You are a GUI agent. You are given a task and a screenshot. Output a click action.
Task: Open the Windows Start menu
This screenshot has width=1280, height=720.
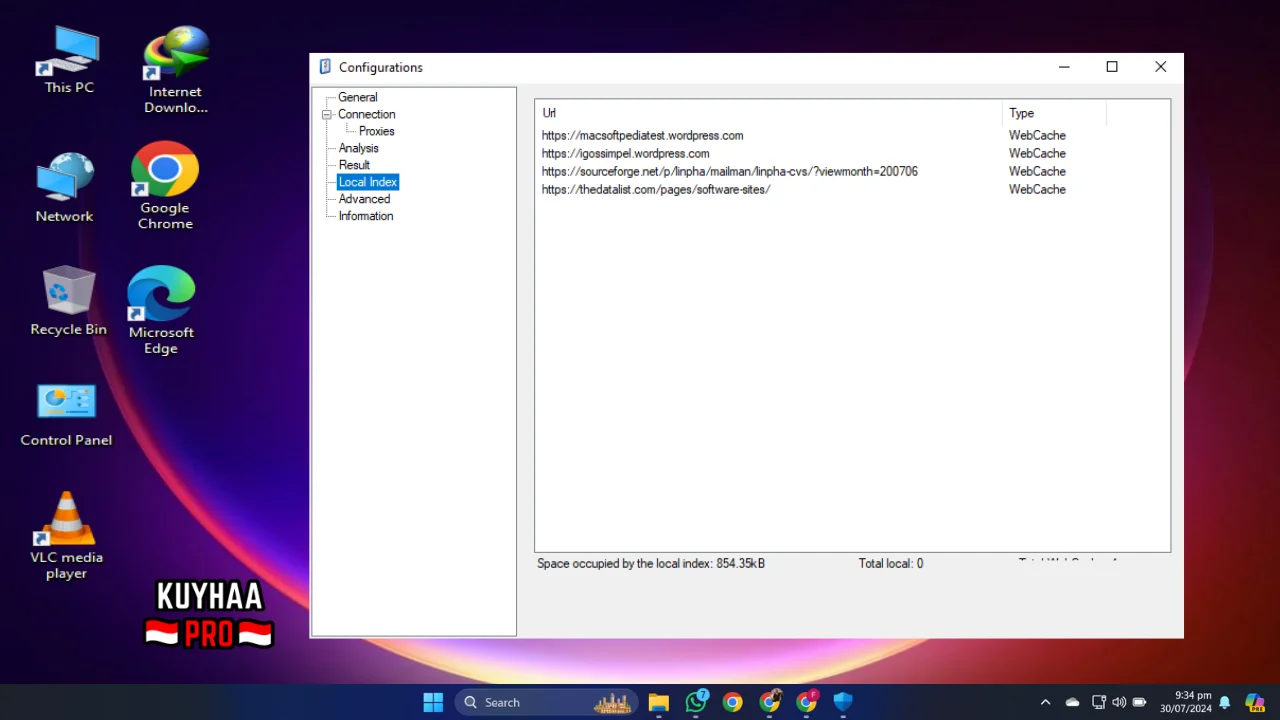coord(433,702)
